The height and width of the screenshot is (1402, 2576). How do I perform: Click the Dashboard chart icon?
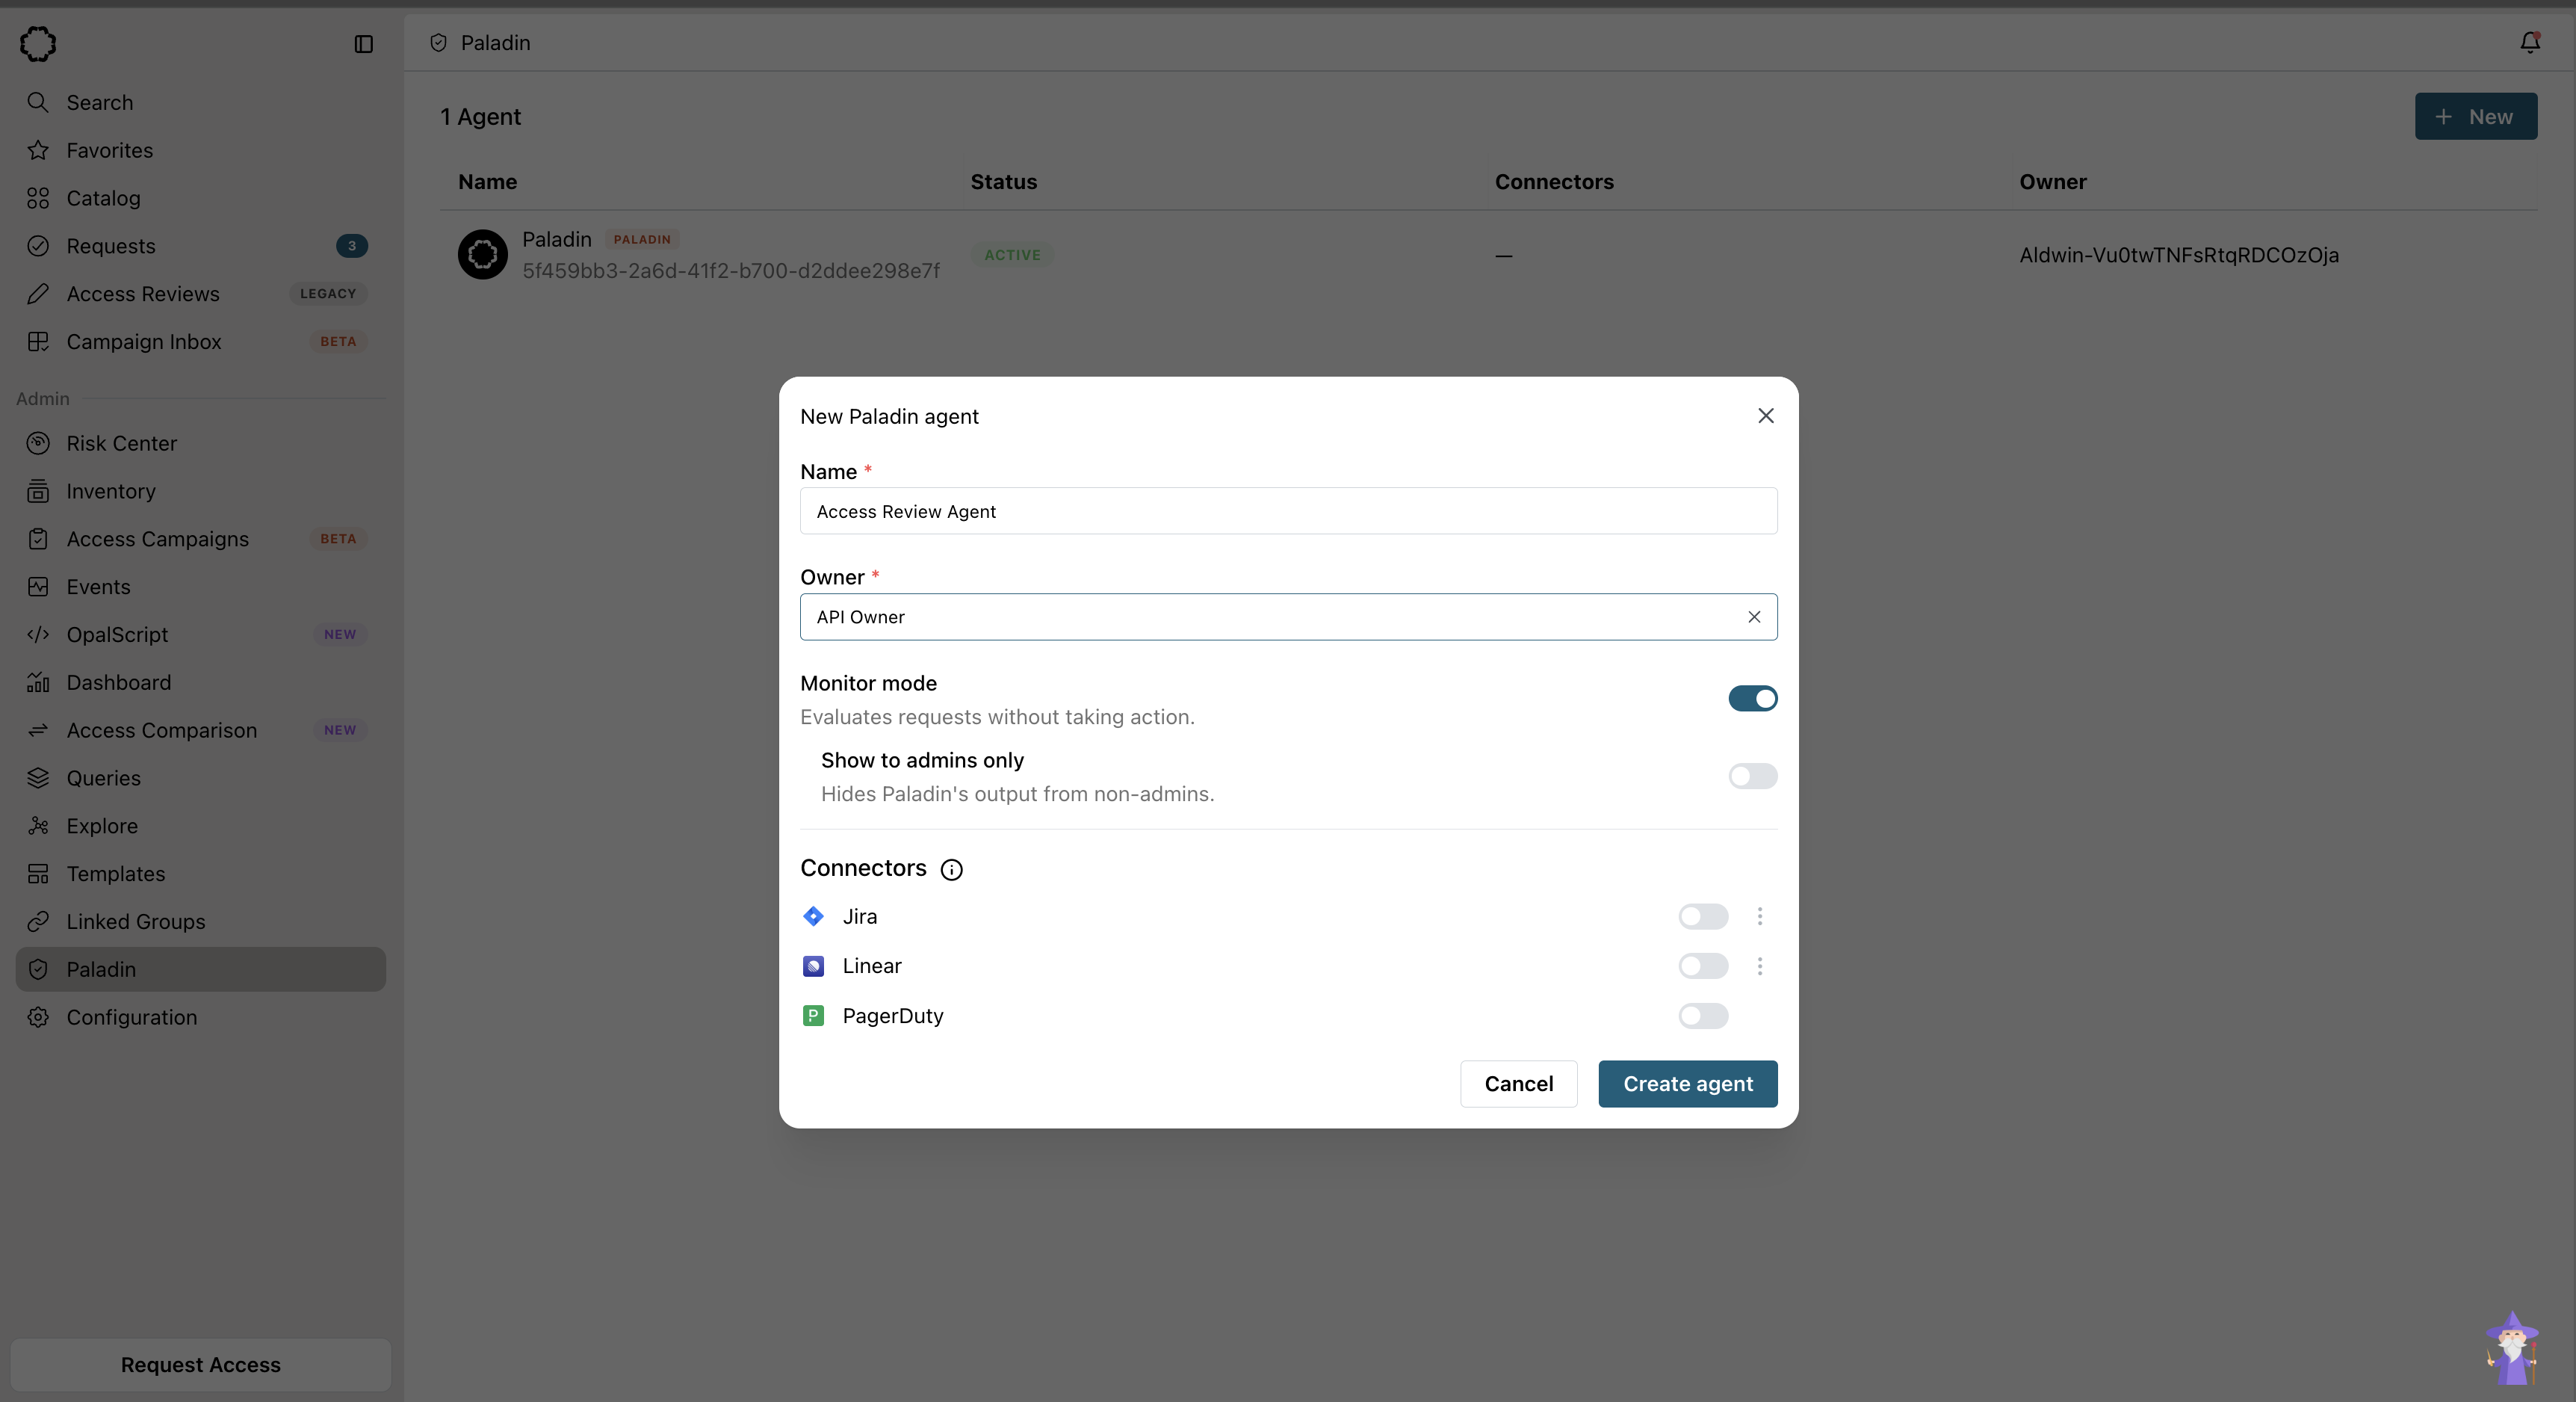38,683
